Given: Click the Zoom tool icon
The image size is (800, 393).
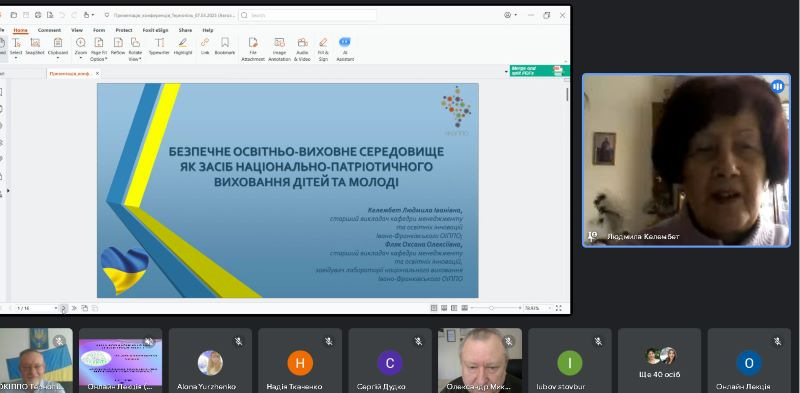Looking at the screenshot, I should tap(81, 43).
